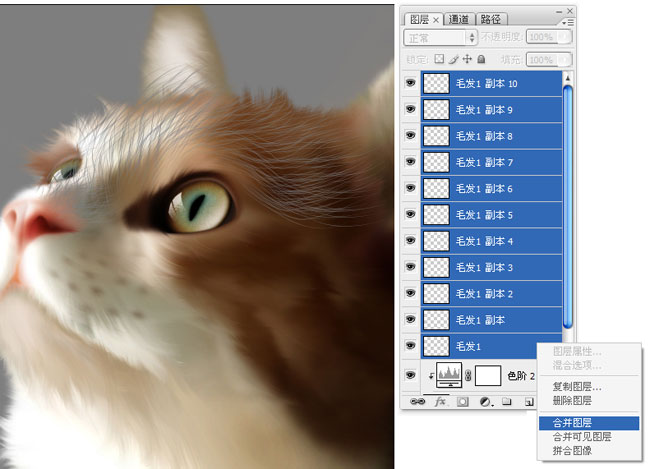This screenshot has height=469, width=650.
Task: Click the lock image pixels brush icon
Action: (x=453, y=59)
